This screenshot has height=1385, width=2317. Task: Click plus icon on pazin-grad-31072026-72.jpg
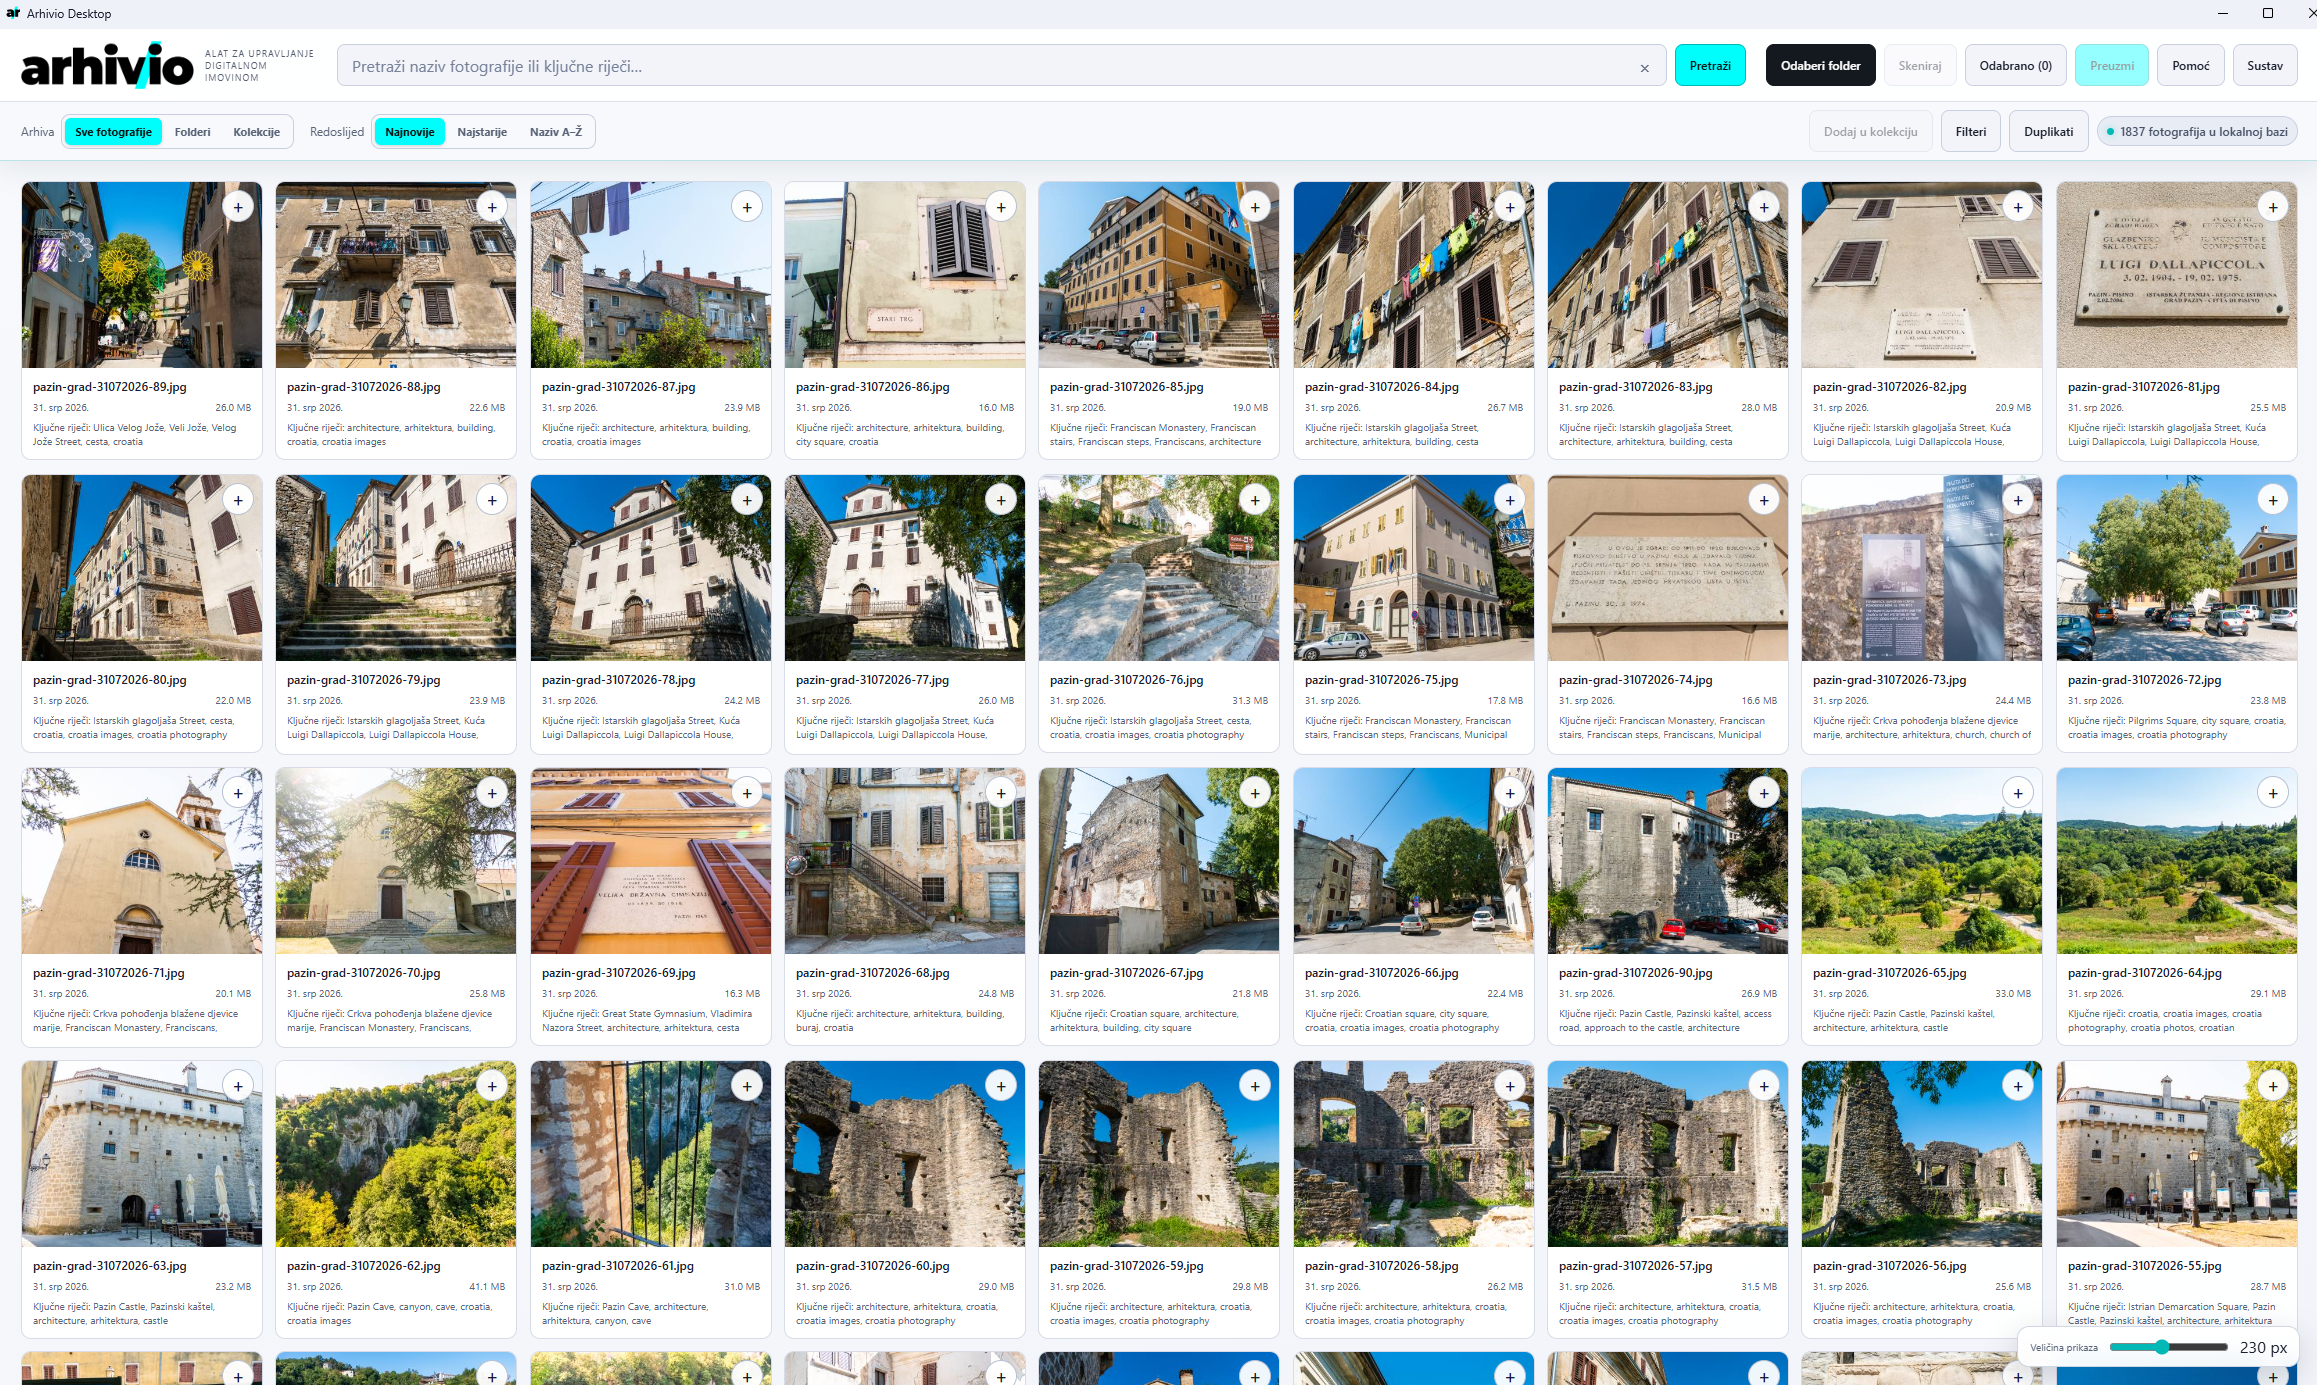pos(2273,500)
